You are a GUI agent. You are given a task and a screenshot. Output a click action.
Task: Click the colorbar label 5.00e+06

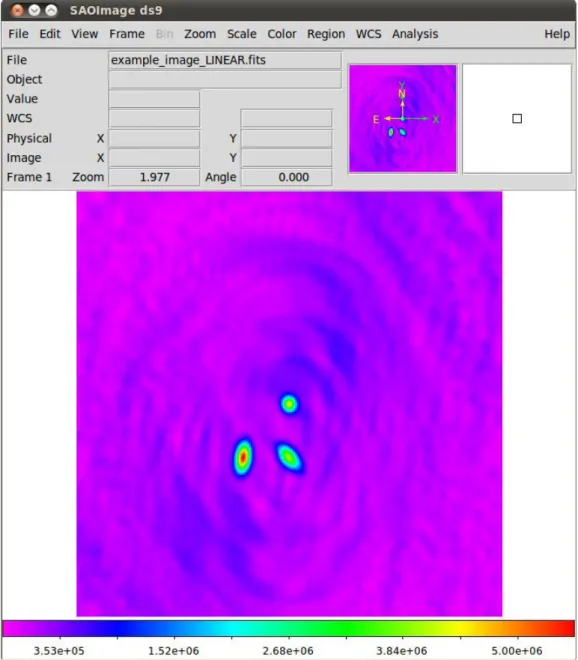[517, 651]
